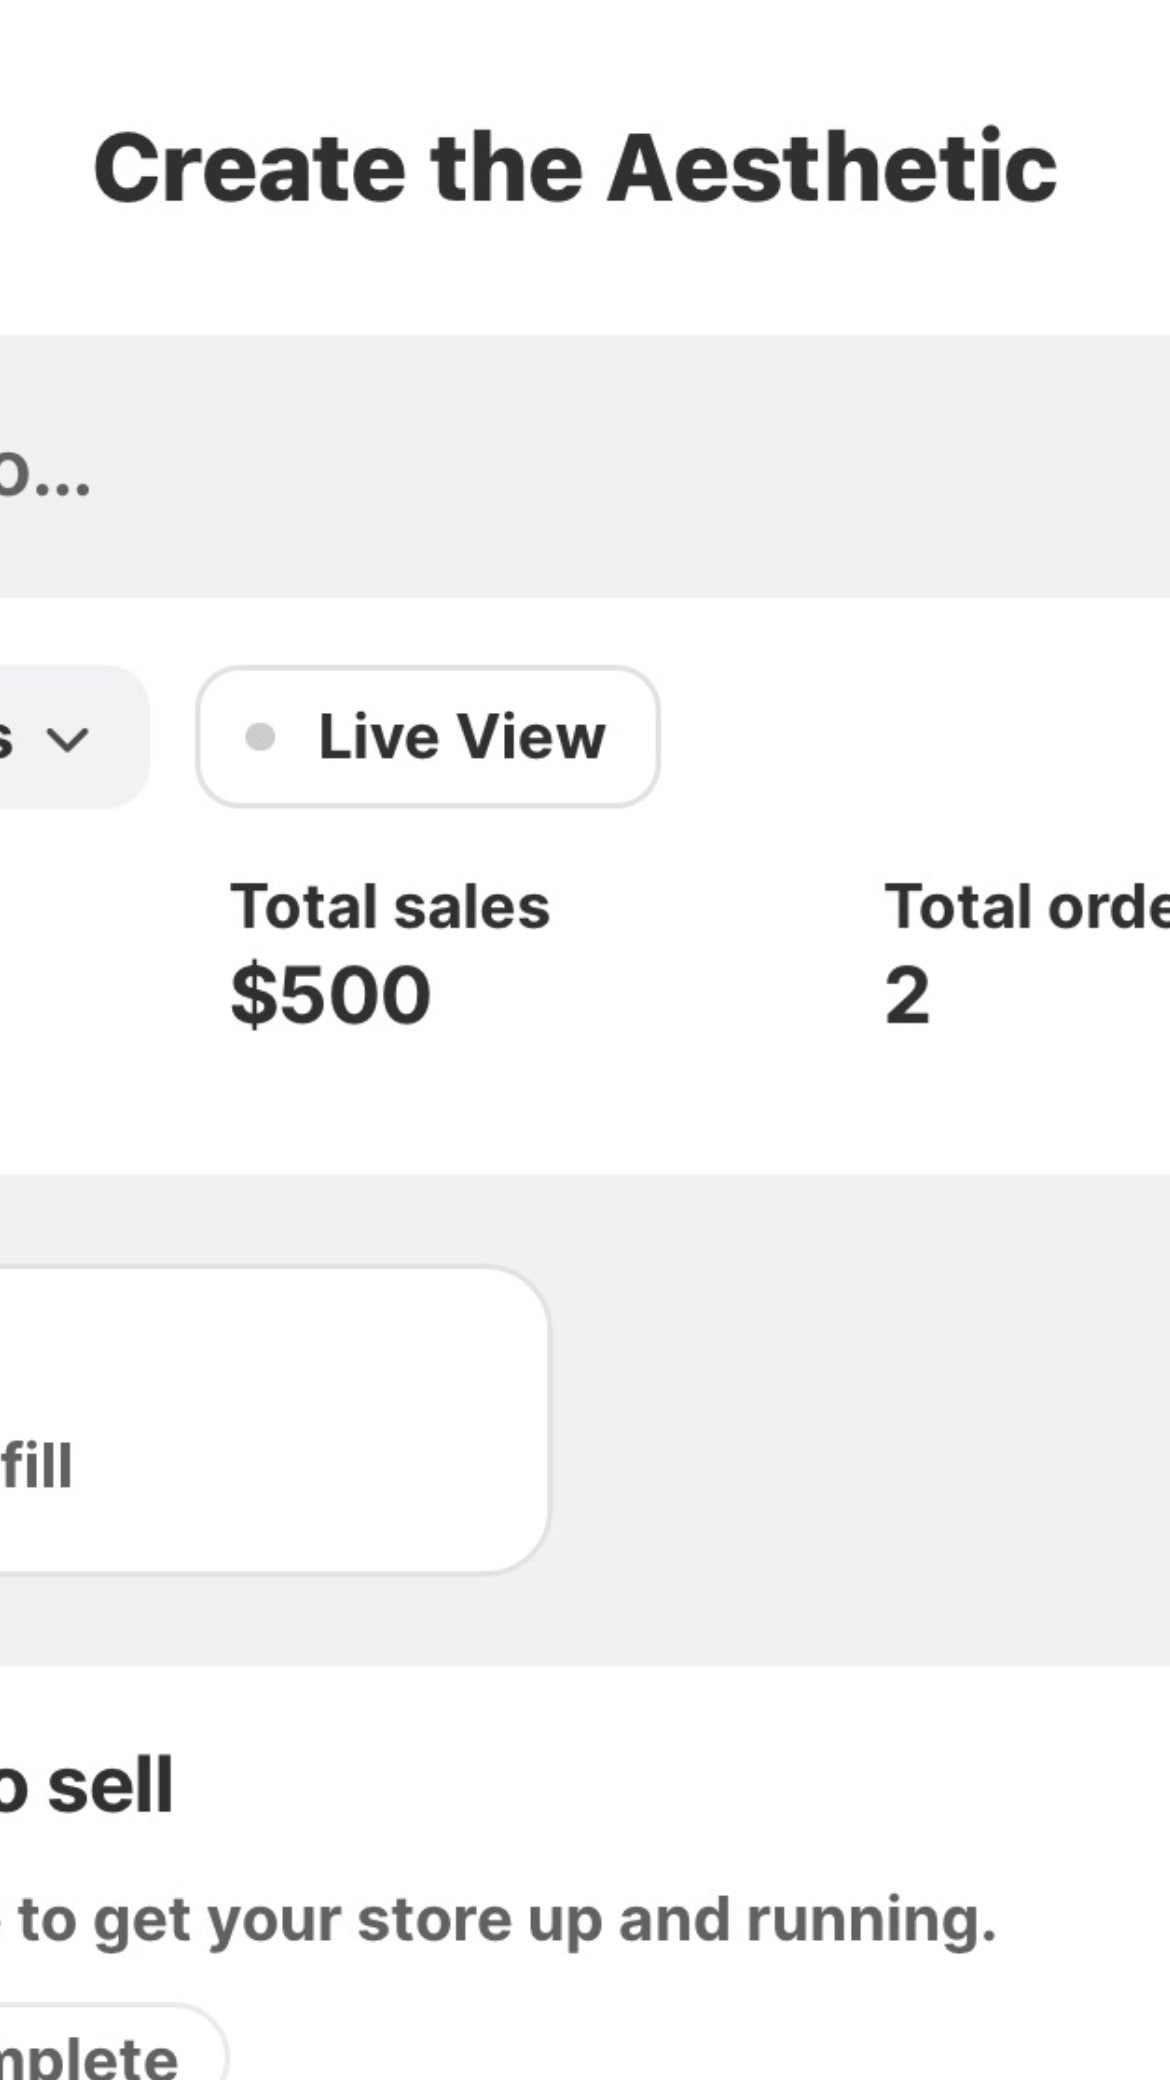Click the word 'Aesthetic' in the header
1170x2080 pixels.
pyautogui.click(x=832, y=168)
